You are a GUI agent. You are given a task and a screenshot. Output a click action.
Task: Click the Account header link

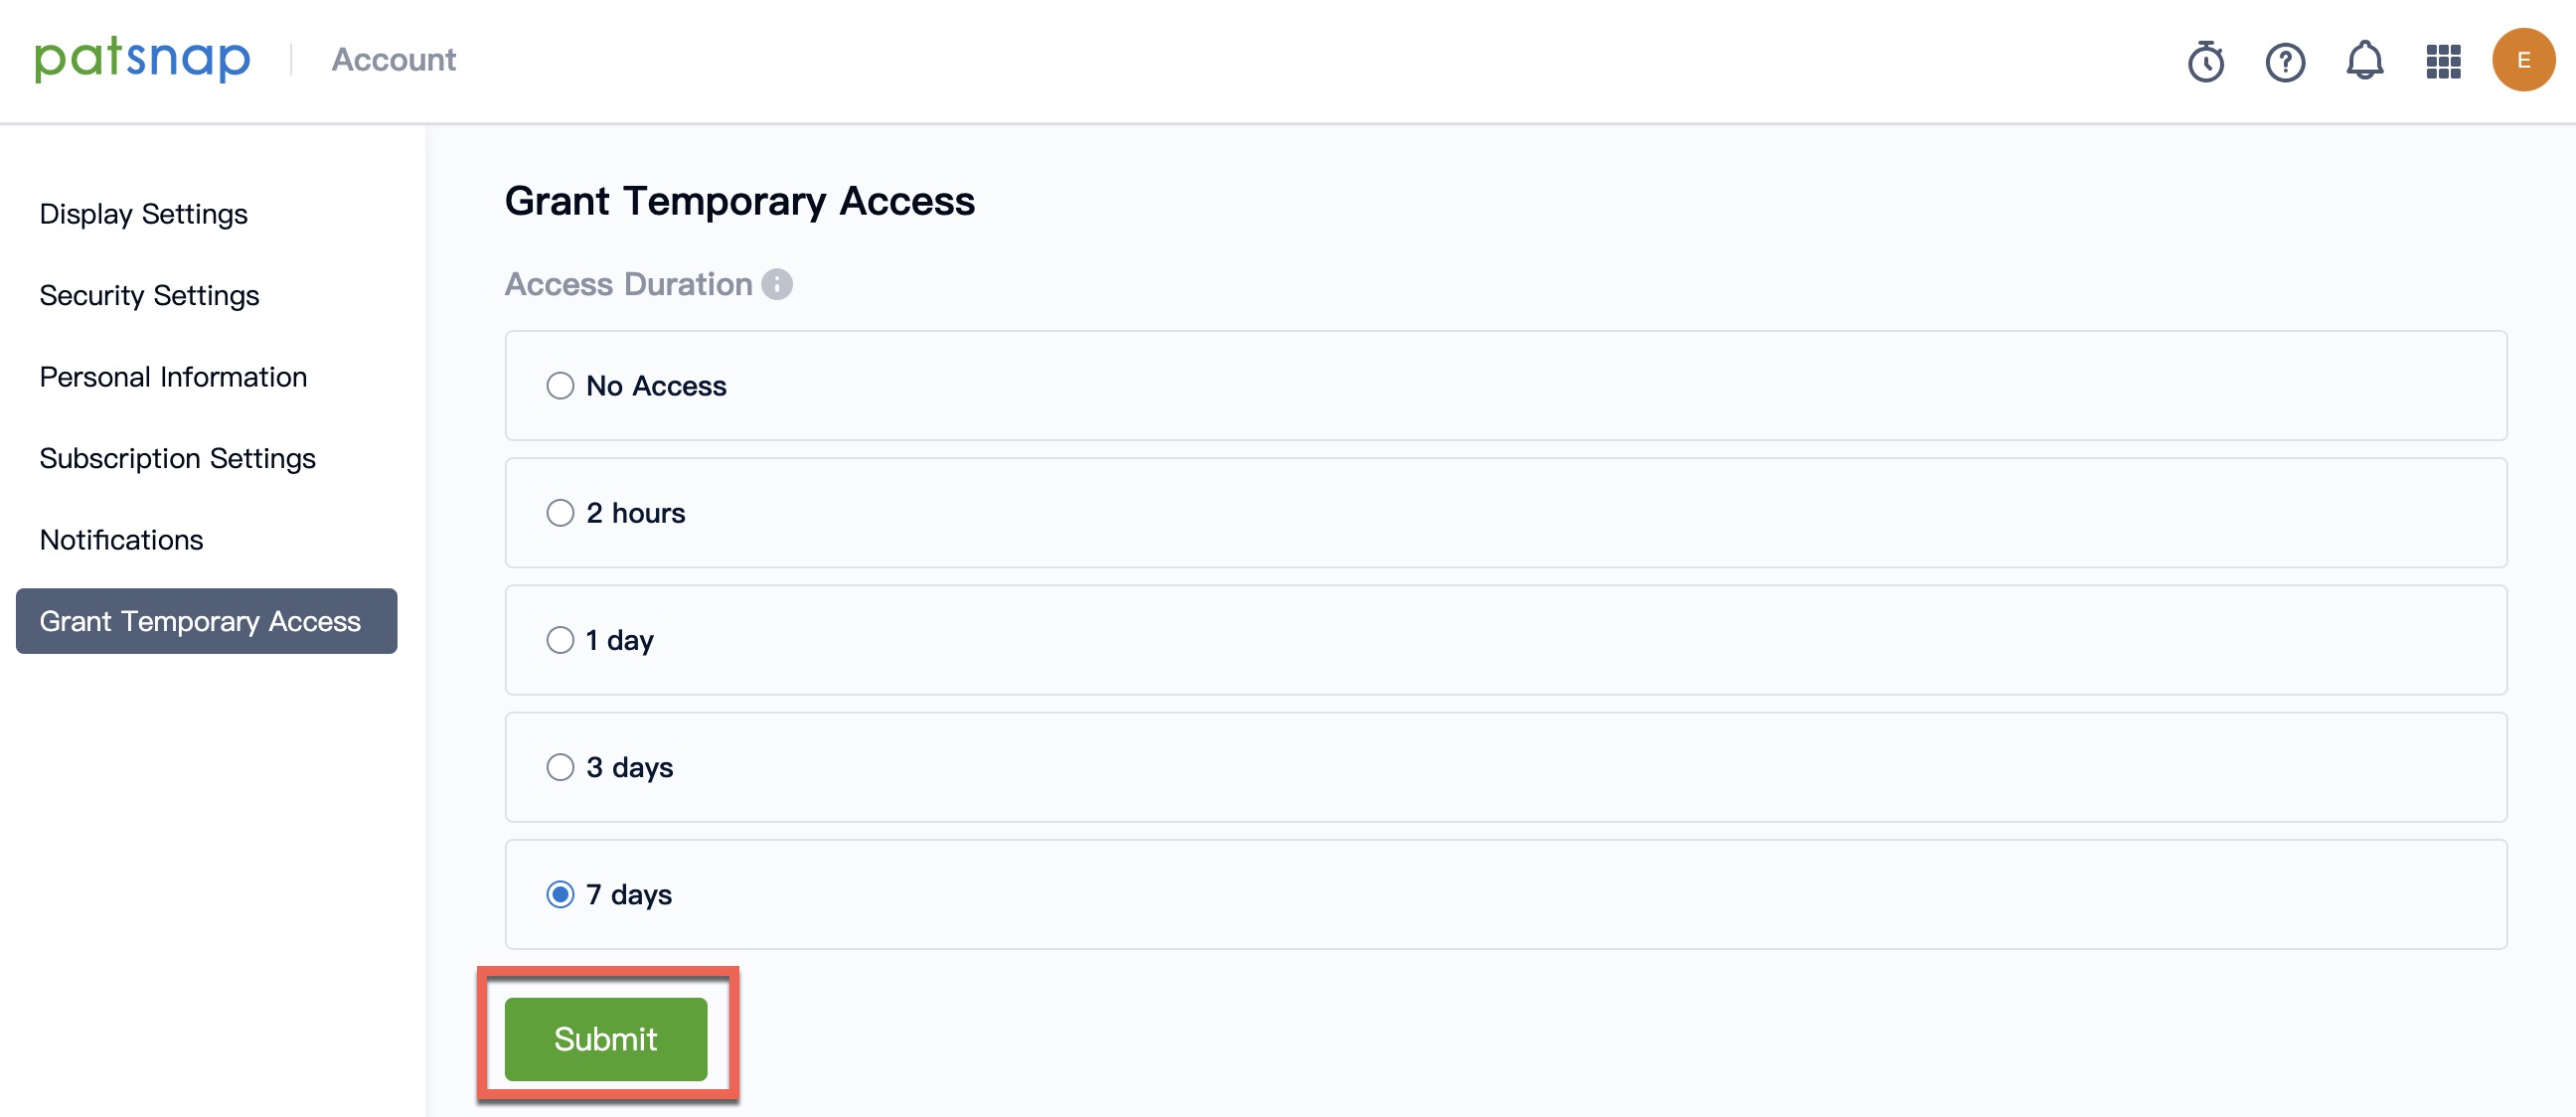point(393,60)
